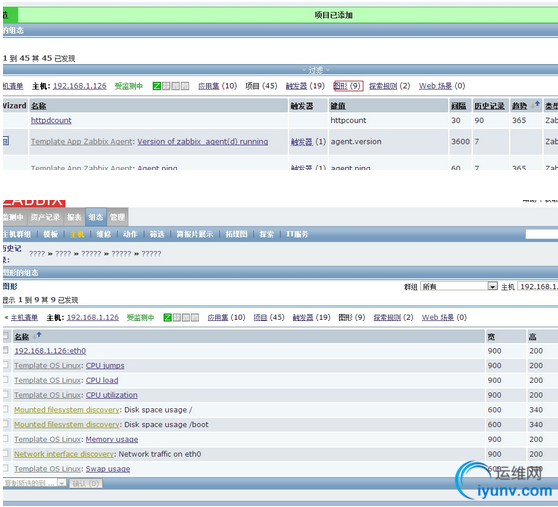Image resolution: width=558 pixels, height=507 pixels.
Task: Open the CPU load graph link
Action: [x=102, y=380]
